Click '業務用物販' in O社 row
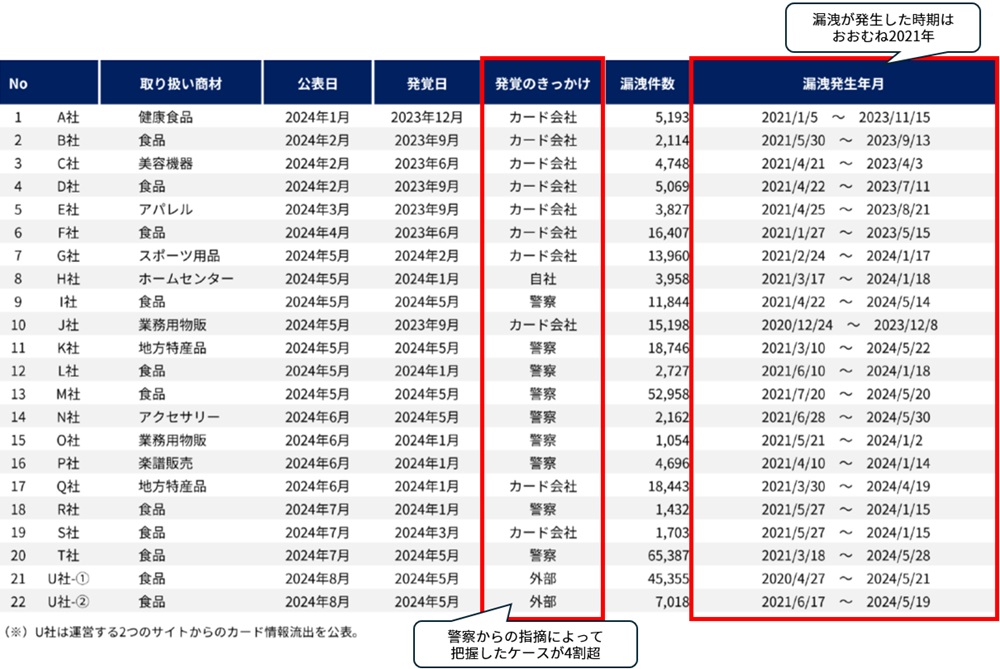 click(x=172, y=440)
